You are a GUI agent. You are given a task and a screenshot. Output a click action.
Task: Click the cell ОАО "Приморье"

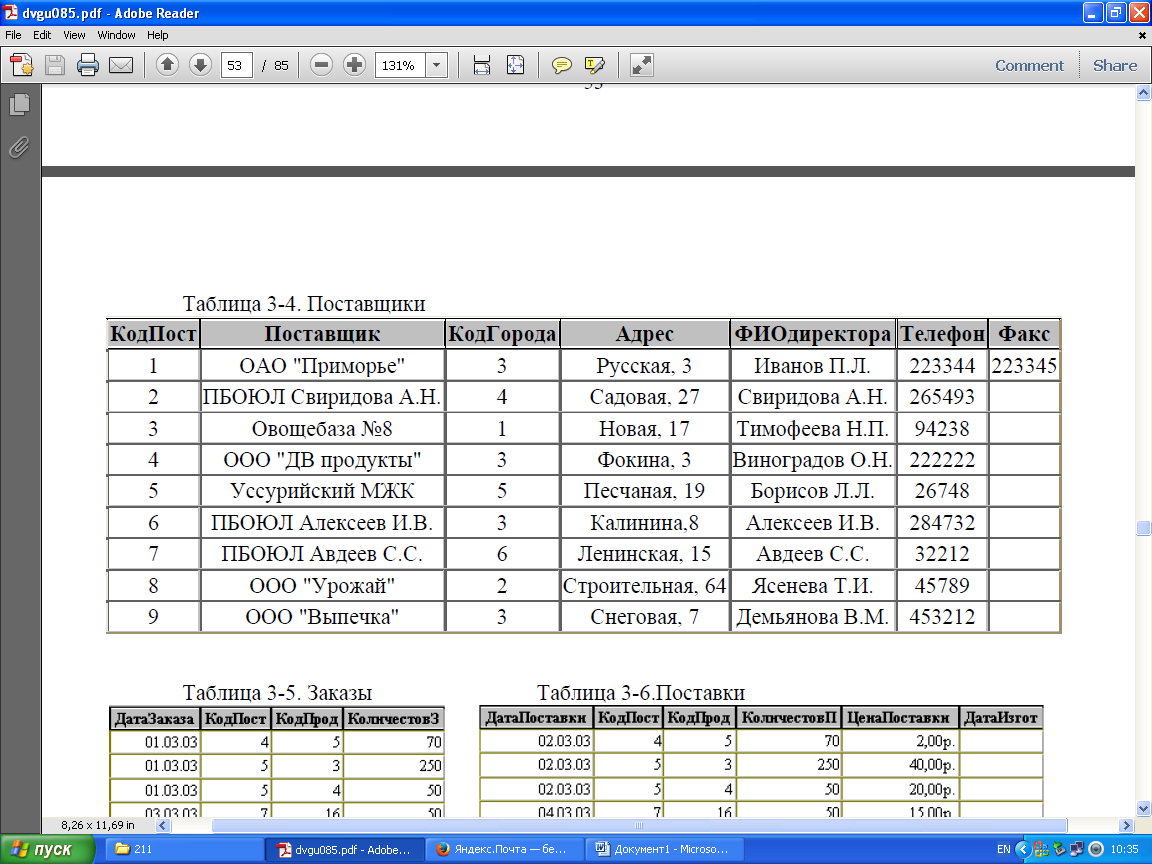[322, 365]
